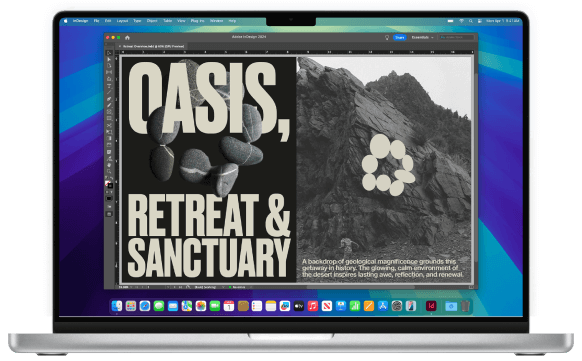Screen dimensions: 582x361
Task: Select the Pencil tool
Action: tap(109, 105)
